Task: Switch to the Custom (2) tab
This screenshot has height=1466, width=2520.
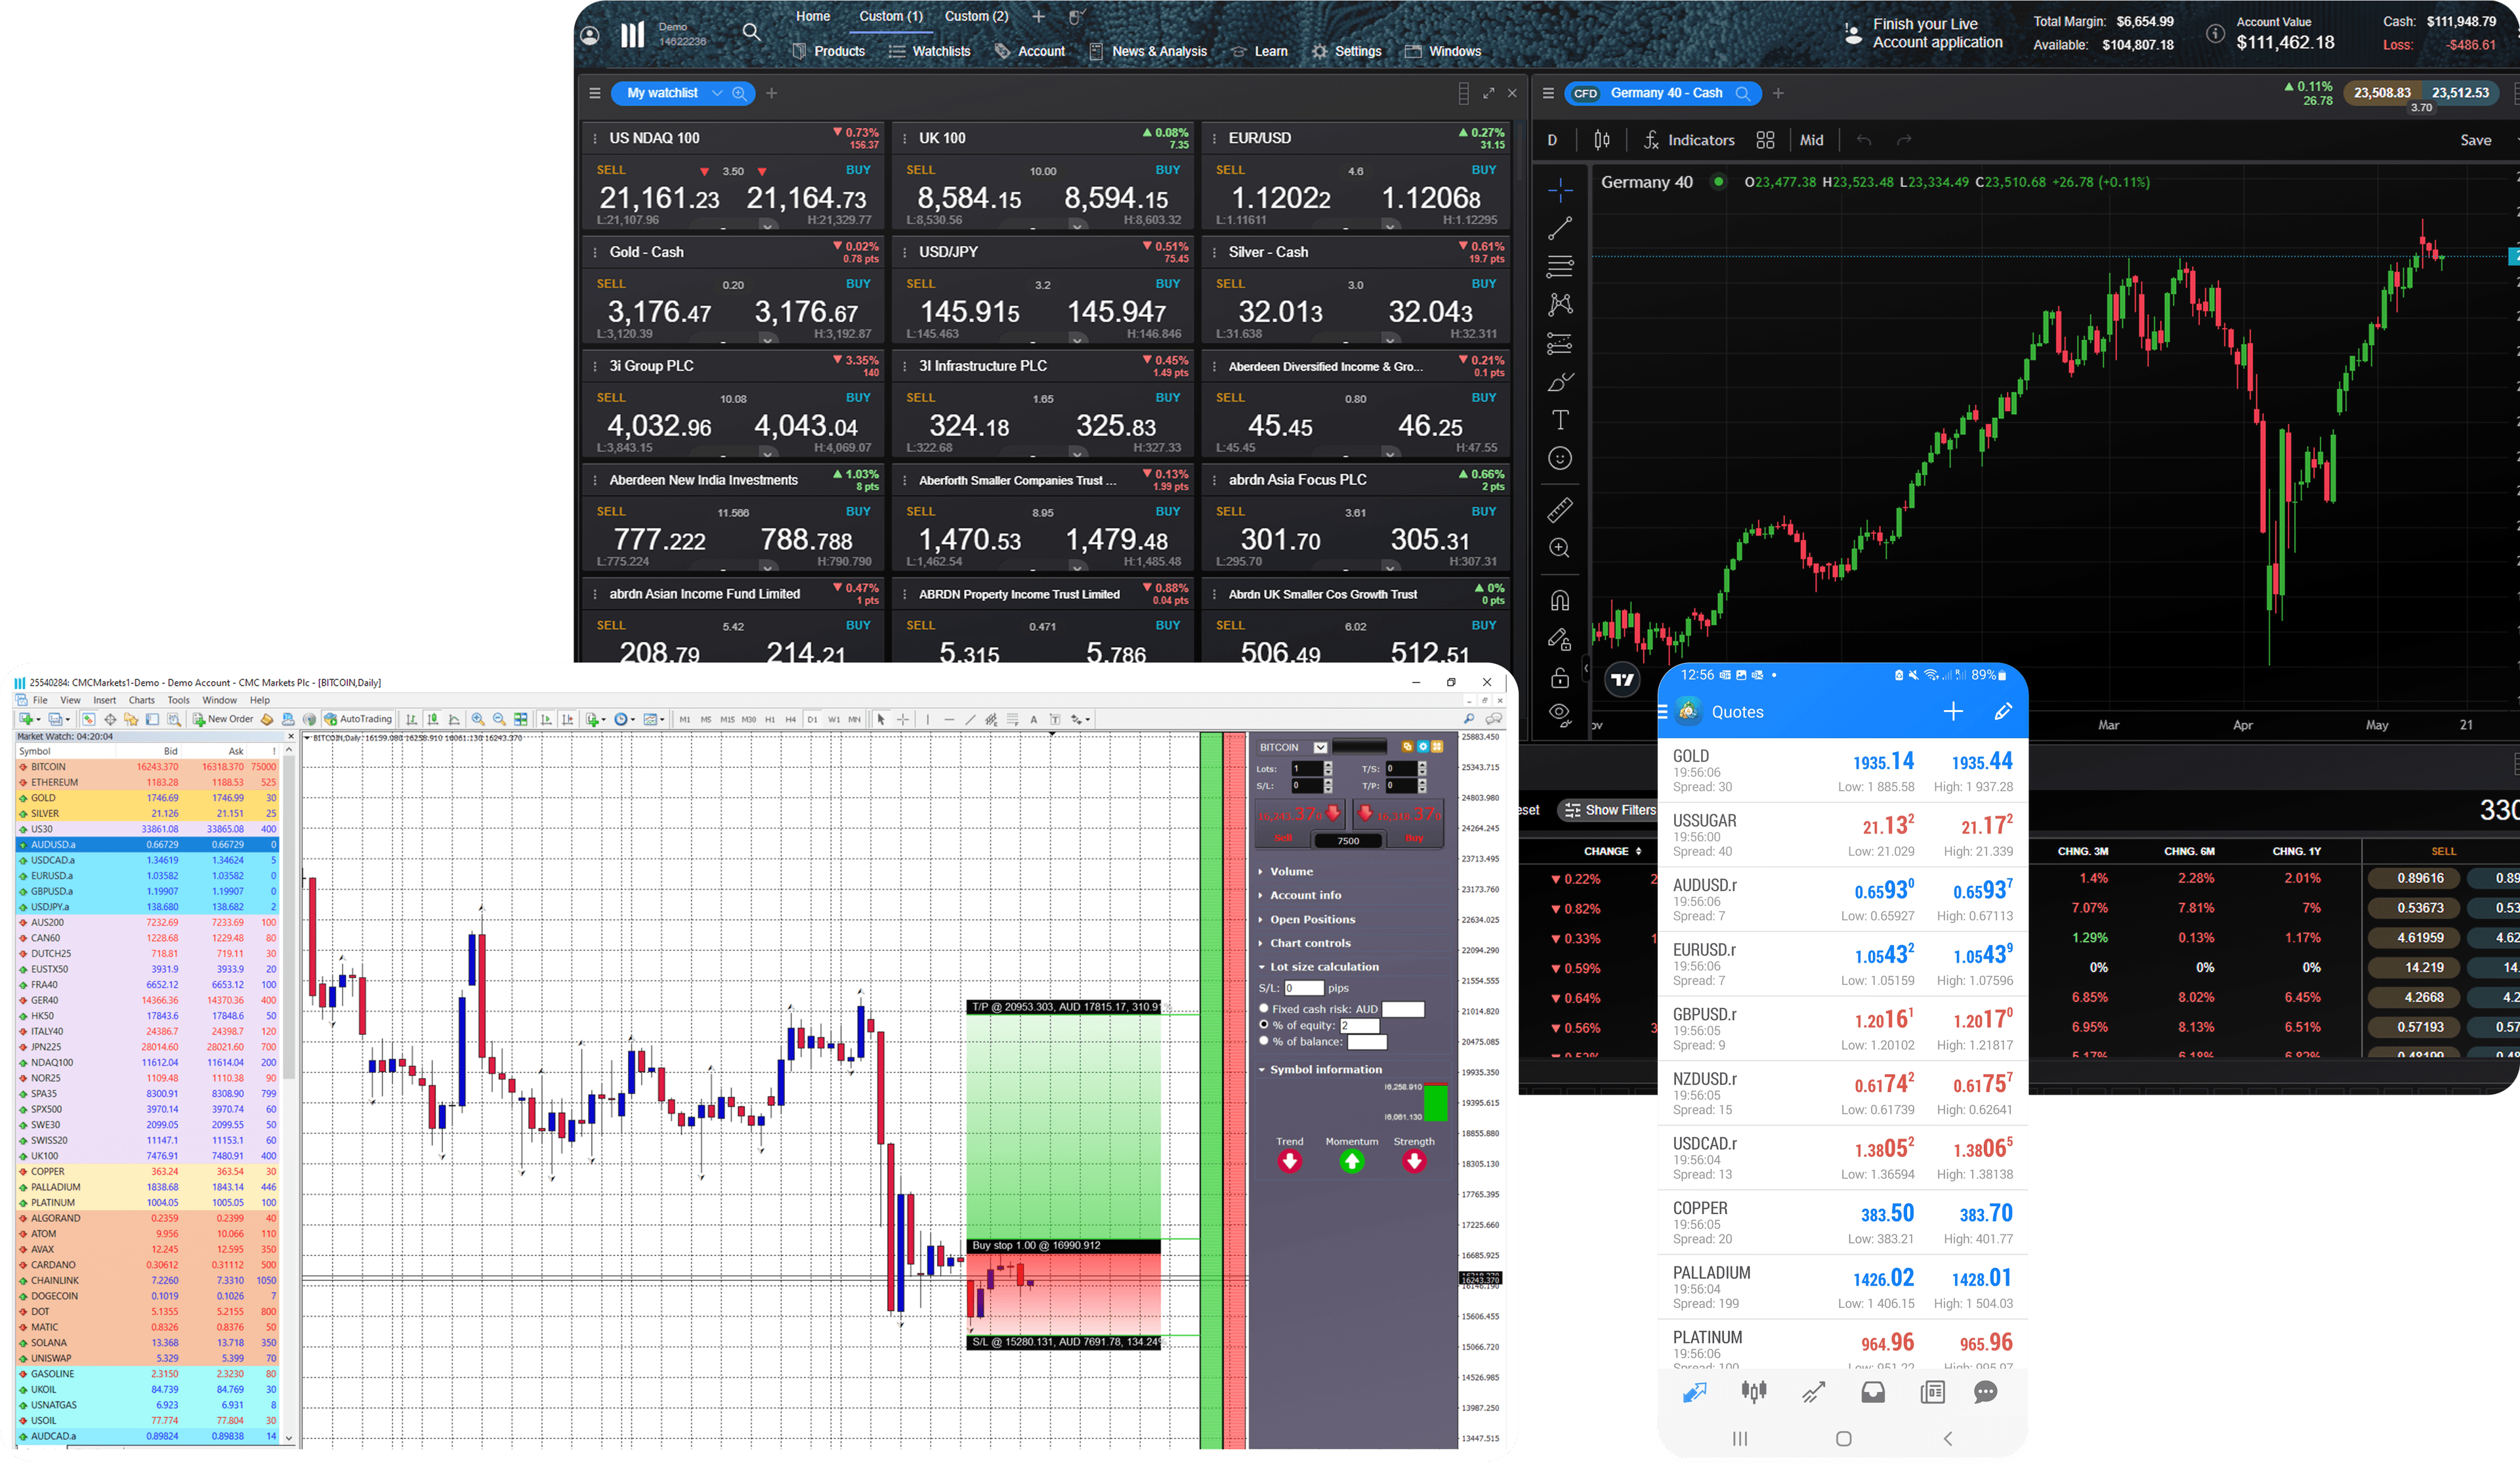Action: point(976,16)
